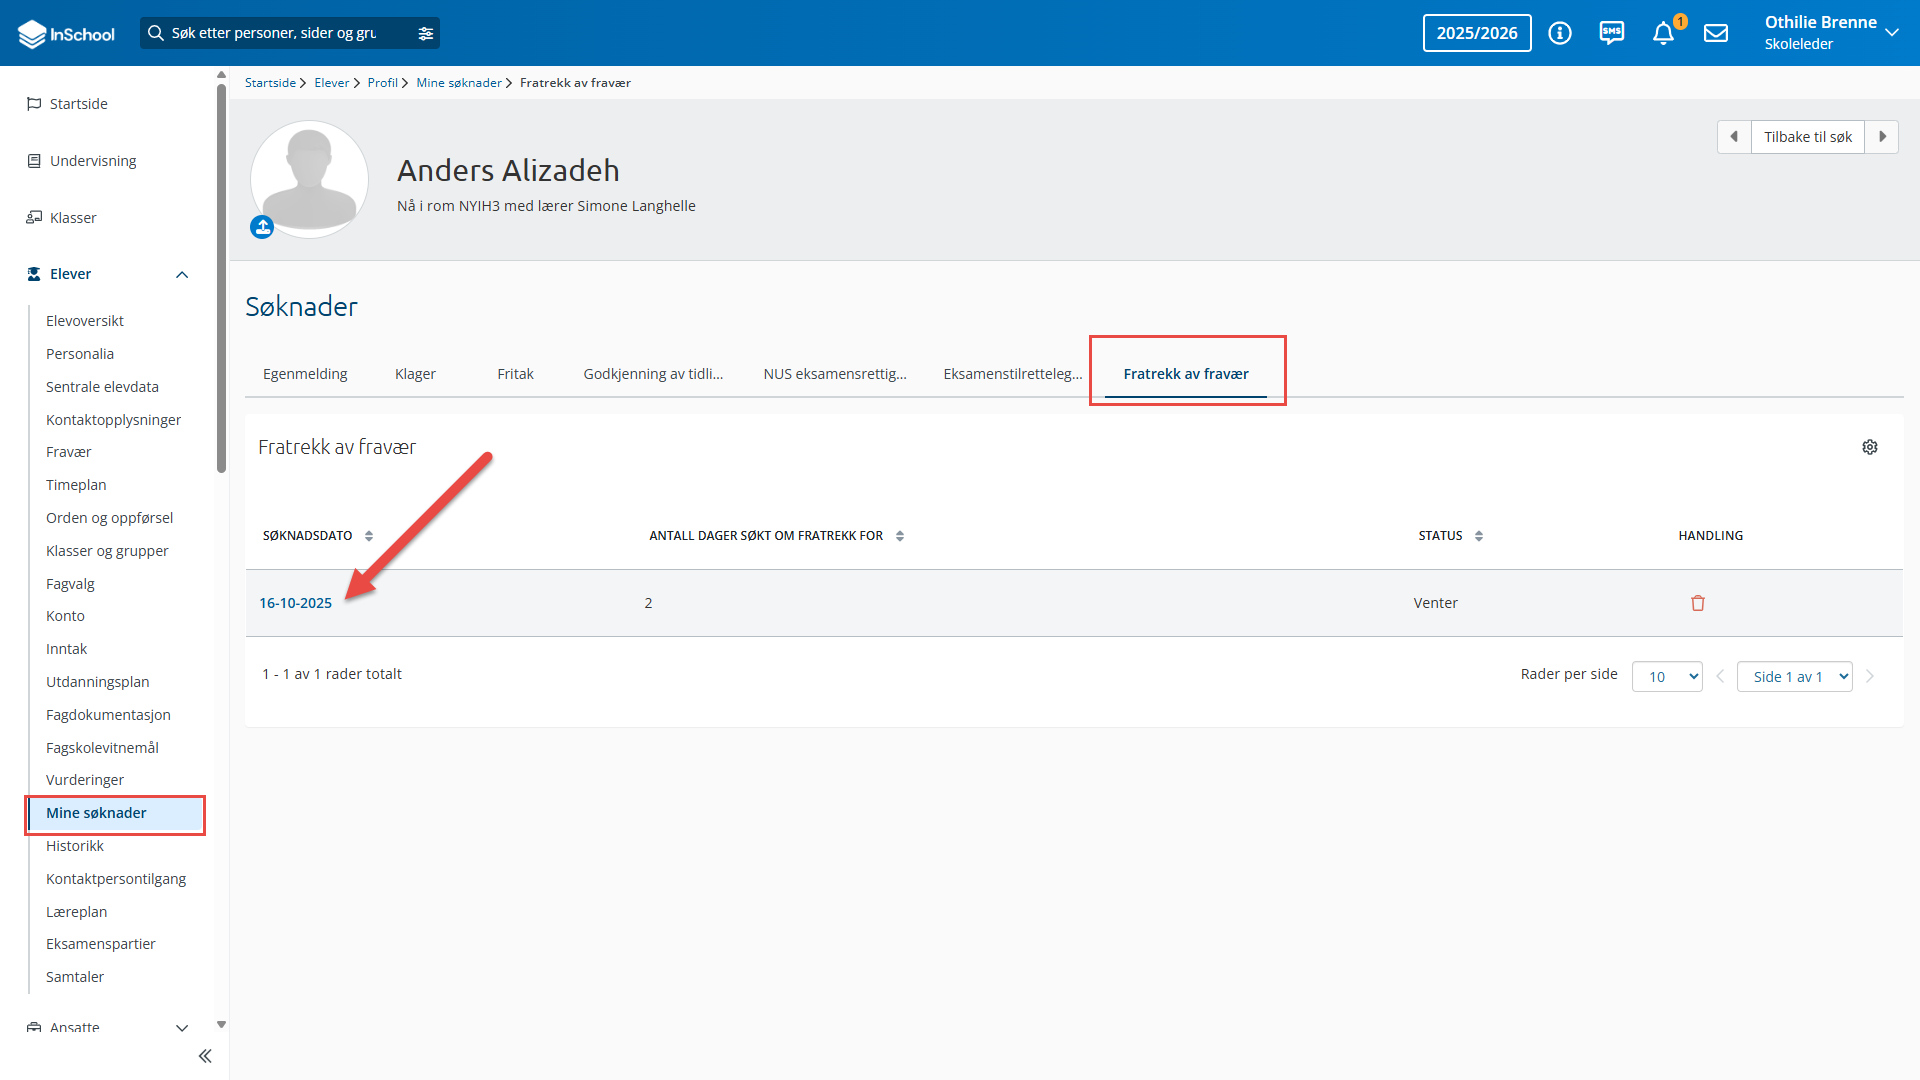Viewport: 1920px width, 1080px height.
Task: Open Rader per side dropdown
Action: coord(1667,677)
